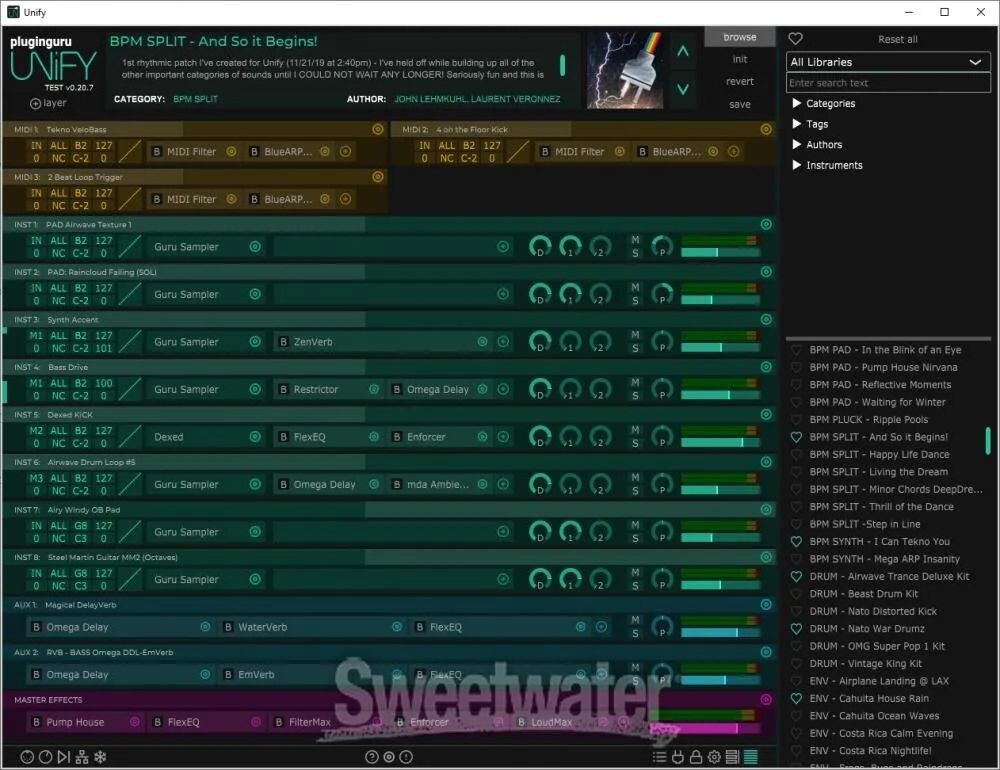Select BPM SPLIT - Happy Life Dance preset
The height and width of the screenshot is (770, 1000).
pos(879,455)
